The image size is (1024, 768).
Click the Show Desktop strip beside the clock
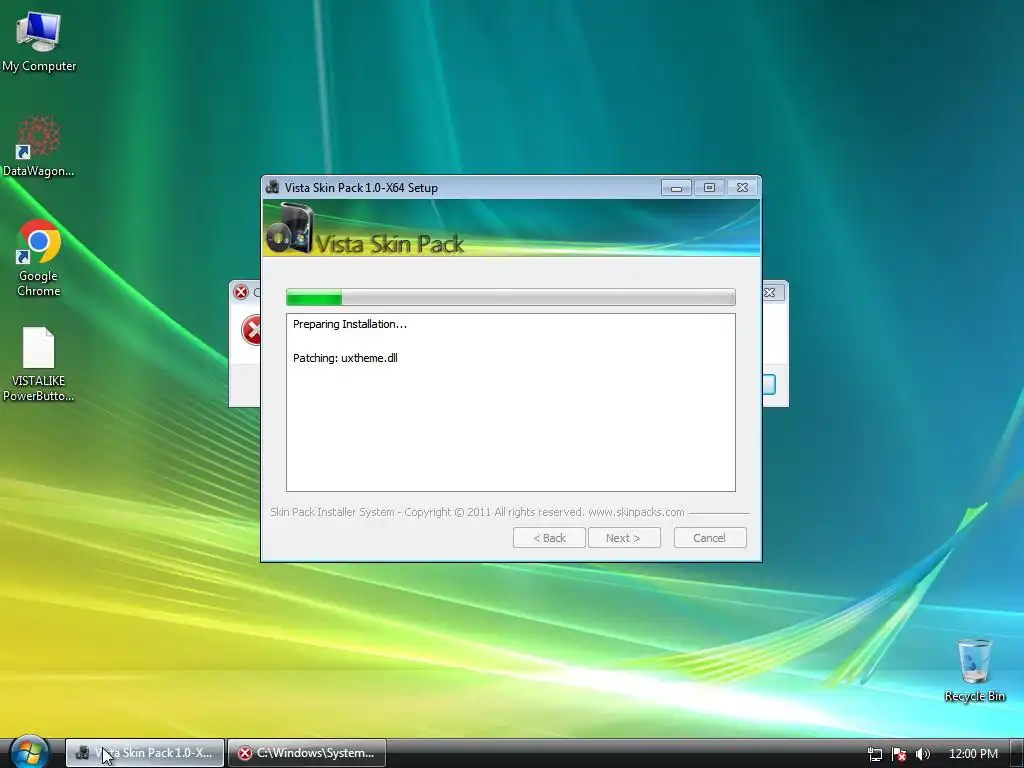(1016, 754)
